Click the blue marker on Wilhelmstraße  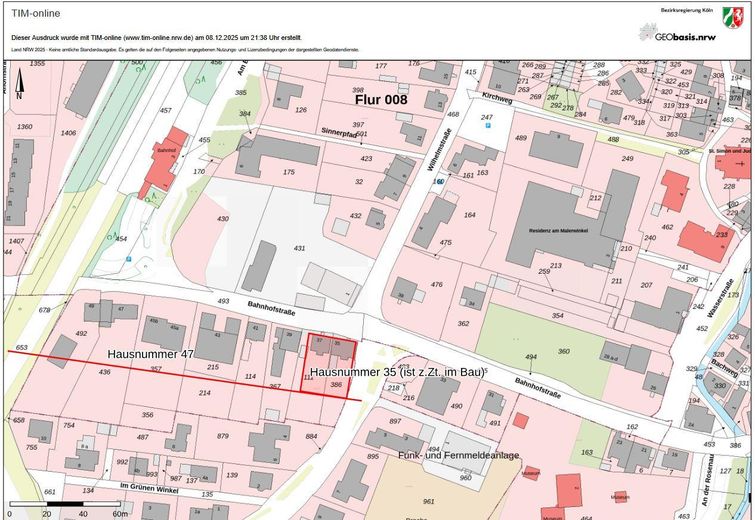pos(438,182)
